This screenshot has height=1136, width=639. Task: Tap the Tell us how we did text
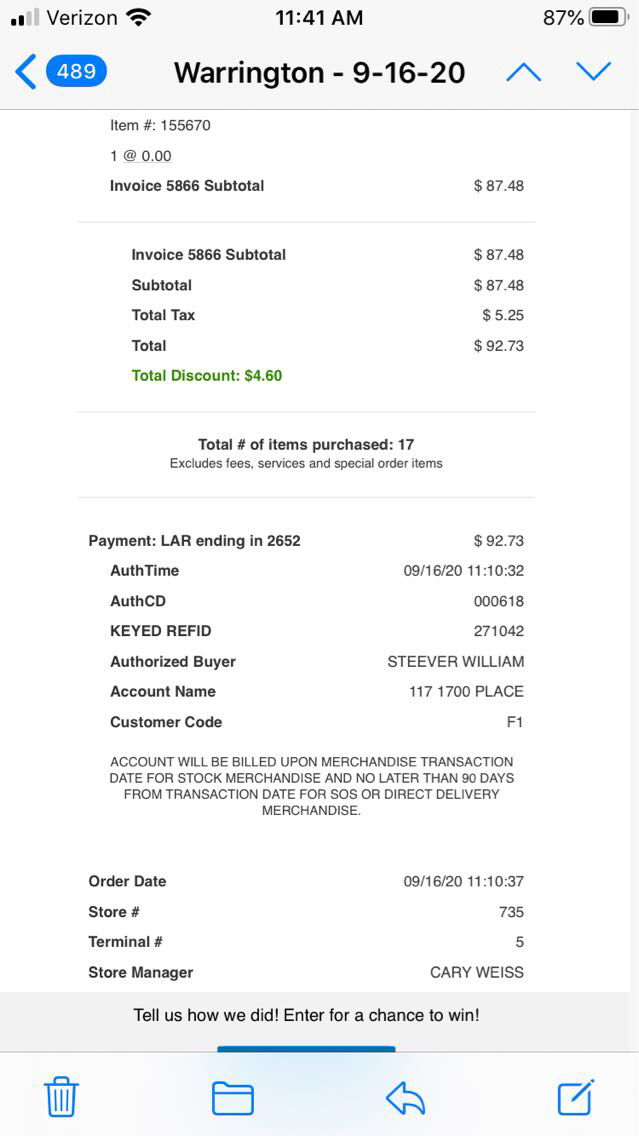click(x=306, y=1015)
